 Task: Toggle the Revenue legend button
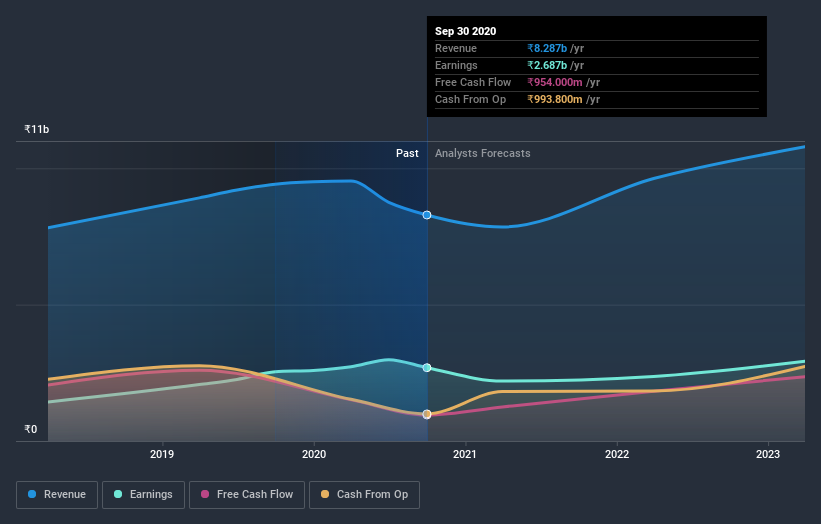coord(57,495)
